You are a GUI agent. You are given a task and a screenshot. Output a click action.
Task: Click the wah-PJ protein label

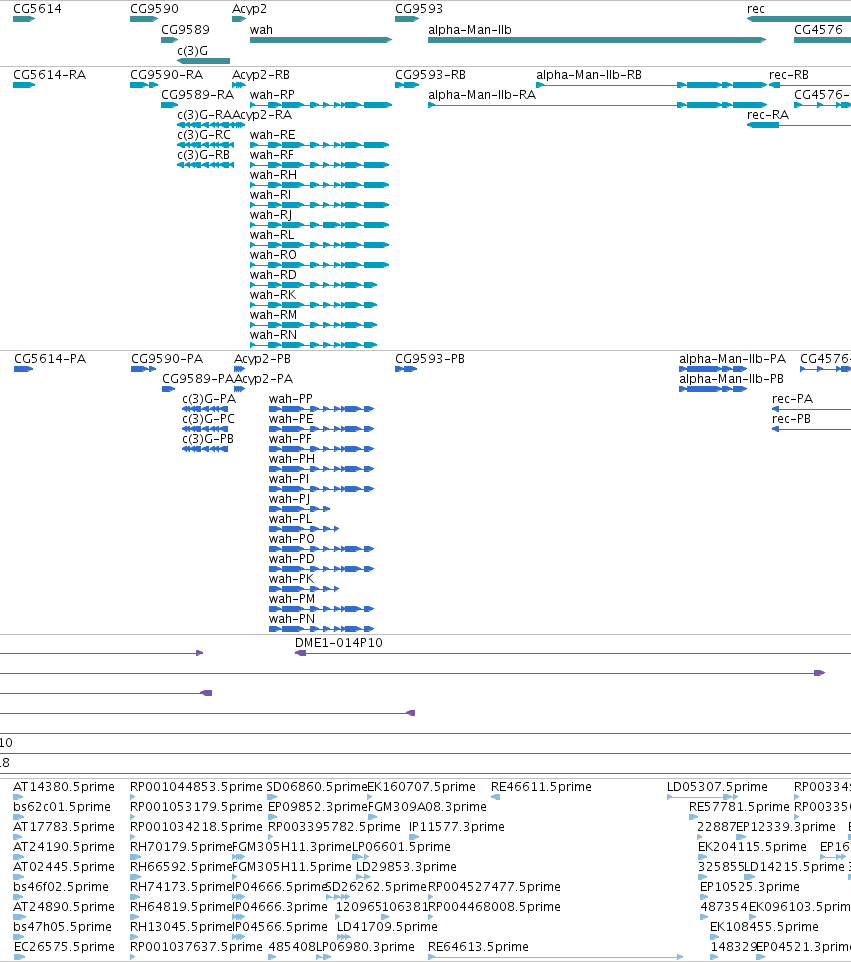290,499
